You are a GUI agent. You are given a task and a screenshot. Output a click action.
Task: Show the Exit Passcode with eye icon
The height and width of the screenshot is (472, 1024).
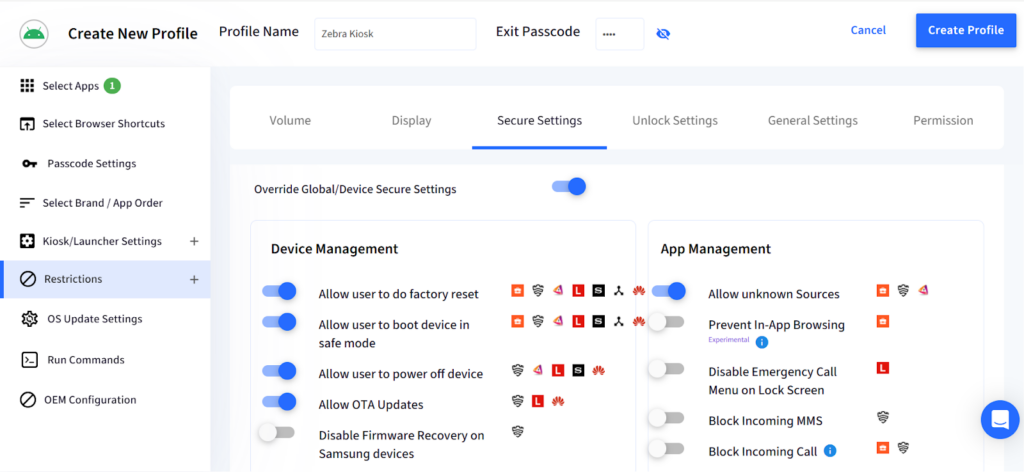click(663, 34)
